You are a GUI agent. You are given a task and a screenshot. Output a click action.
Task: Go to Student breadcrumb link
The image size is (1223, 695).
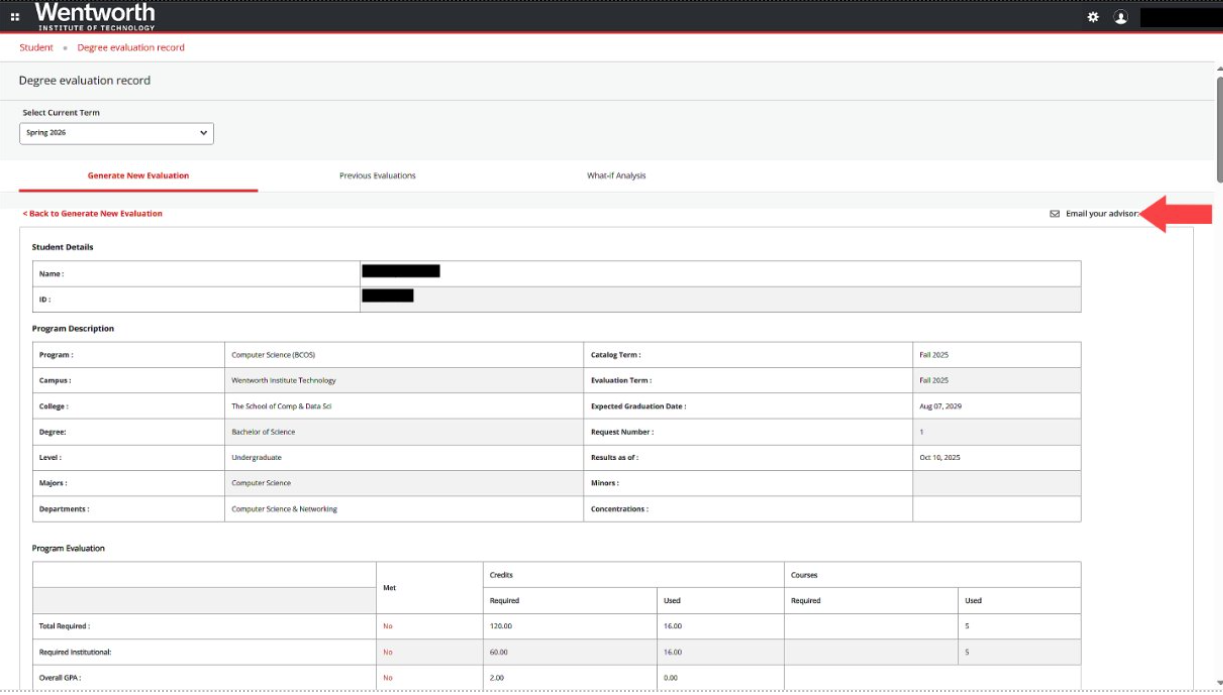[36, 48]
